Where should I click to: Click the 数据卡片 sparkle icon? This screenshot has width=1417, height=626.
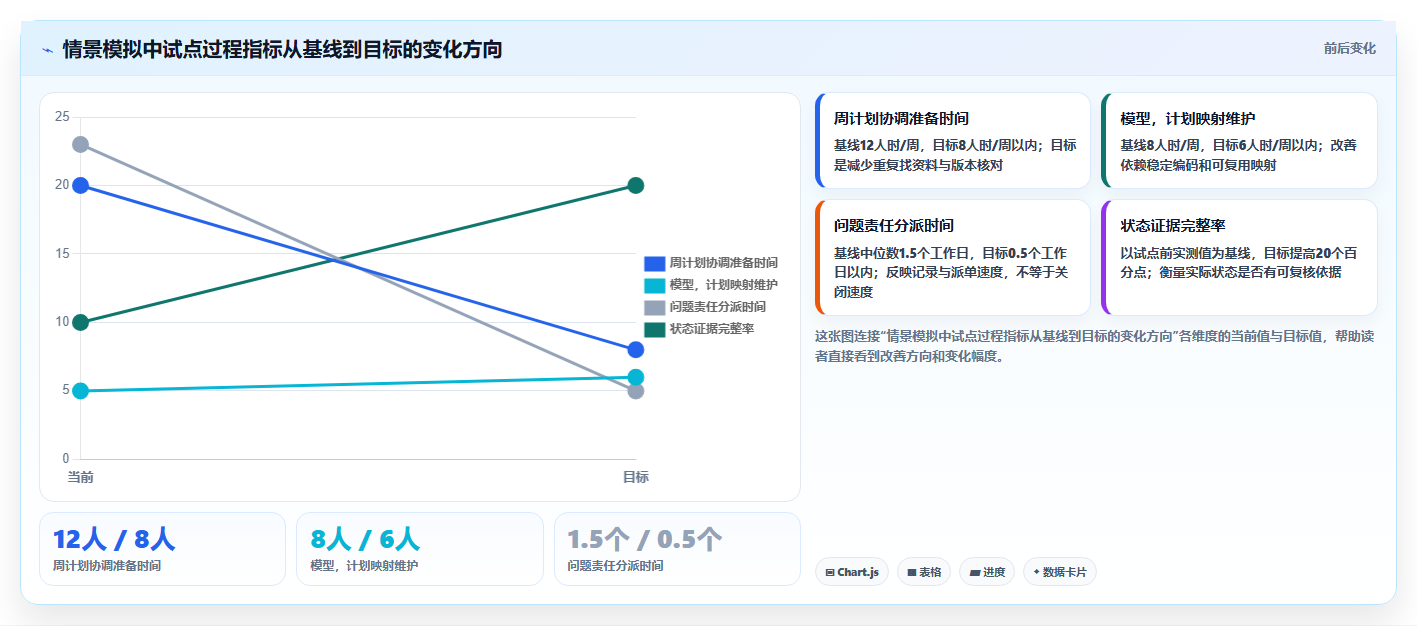(x=1037, y=573)
